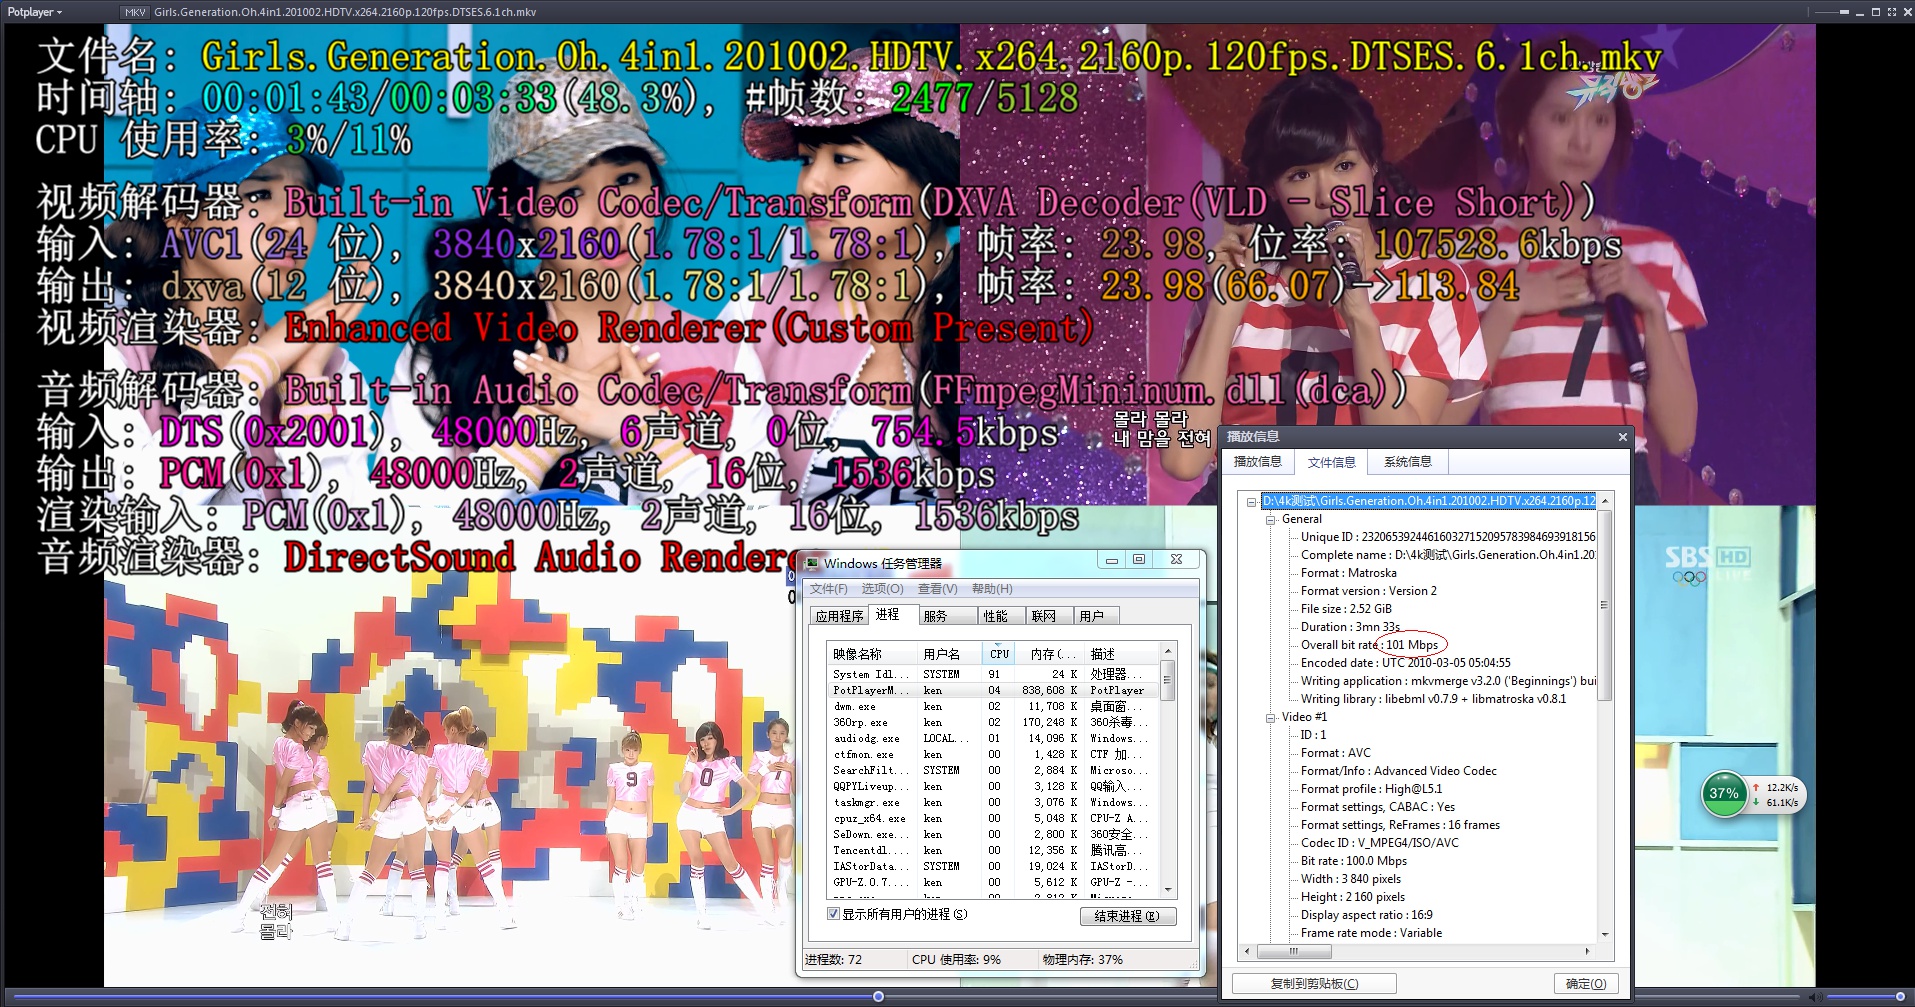The width and height of the screenshot is (1915, 1007).
Task: Maximize the Windows Task Manager window
Action: [1139, 560]
